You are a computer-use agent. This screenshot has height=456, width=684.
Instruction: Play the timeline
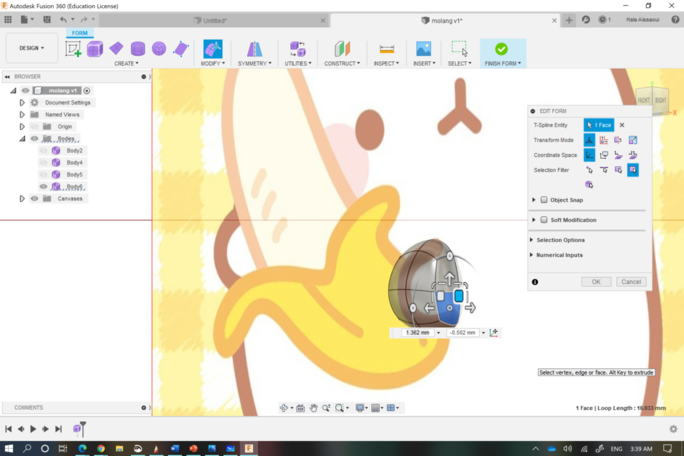(33, 429)
